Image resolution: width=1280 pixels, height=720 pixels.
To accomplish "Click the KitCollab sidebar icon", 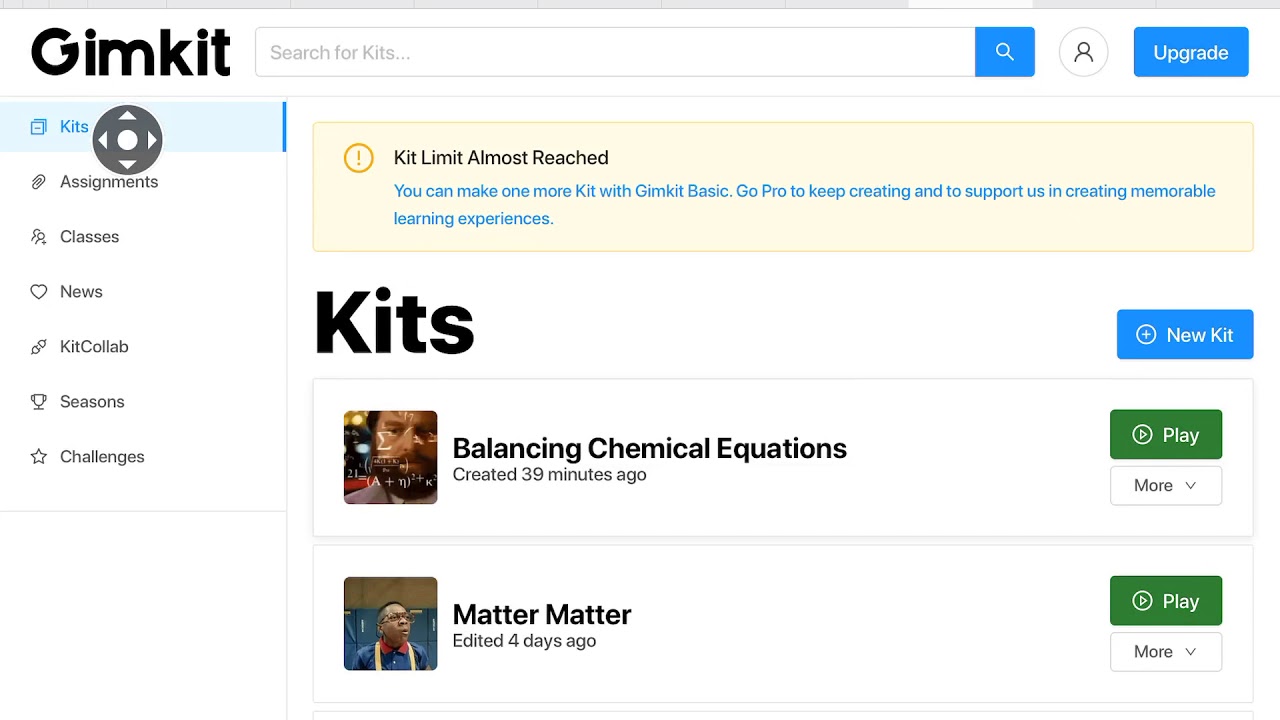I will [39, 347].
